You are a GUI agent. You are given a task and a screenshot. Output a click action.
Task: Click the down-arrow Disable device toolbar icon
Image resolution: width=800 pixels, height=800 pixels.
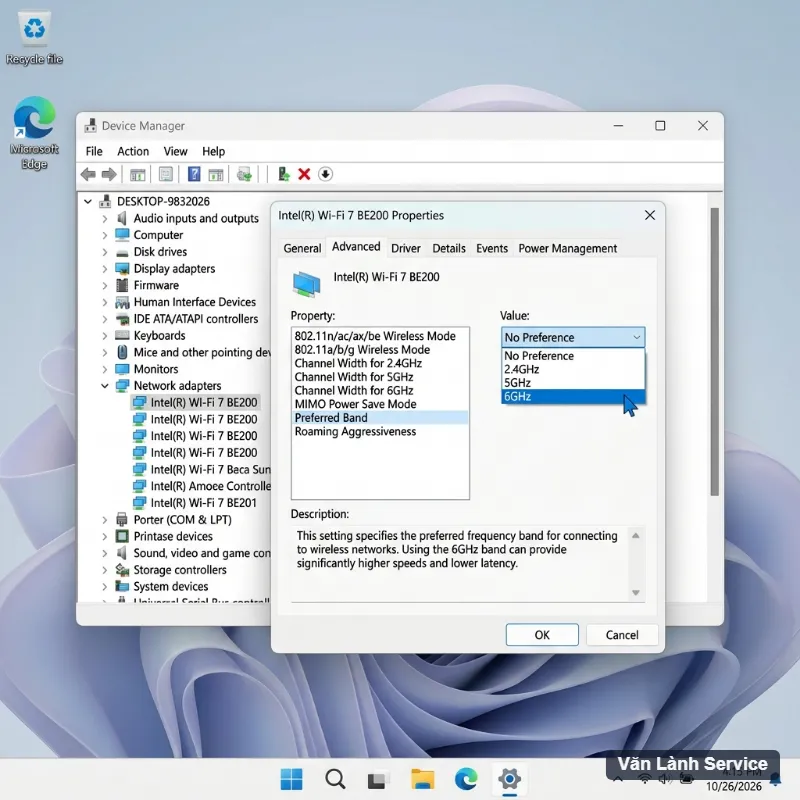click(325, 174)
